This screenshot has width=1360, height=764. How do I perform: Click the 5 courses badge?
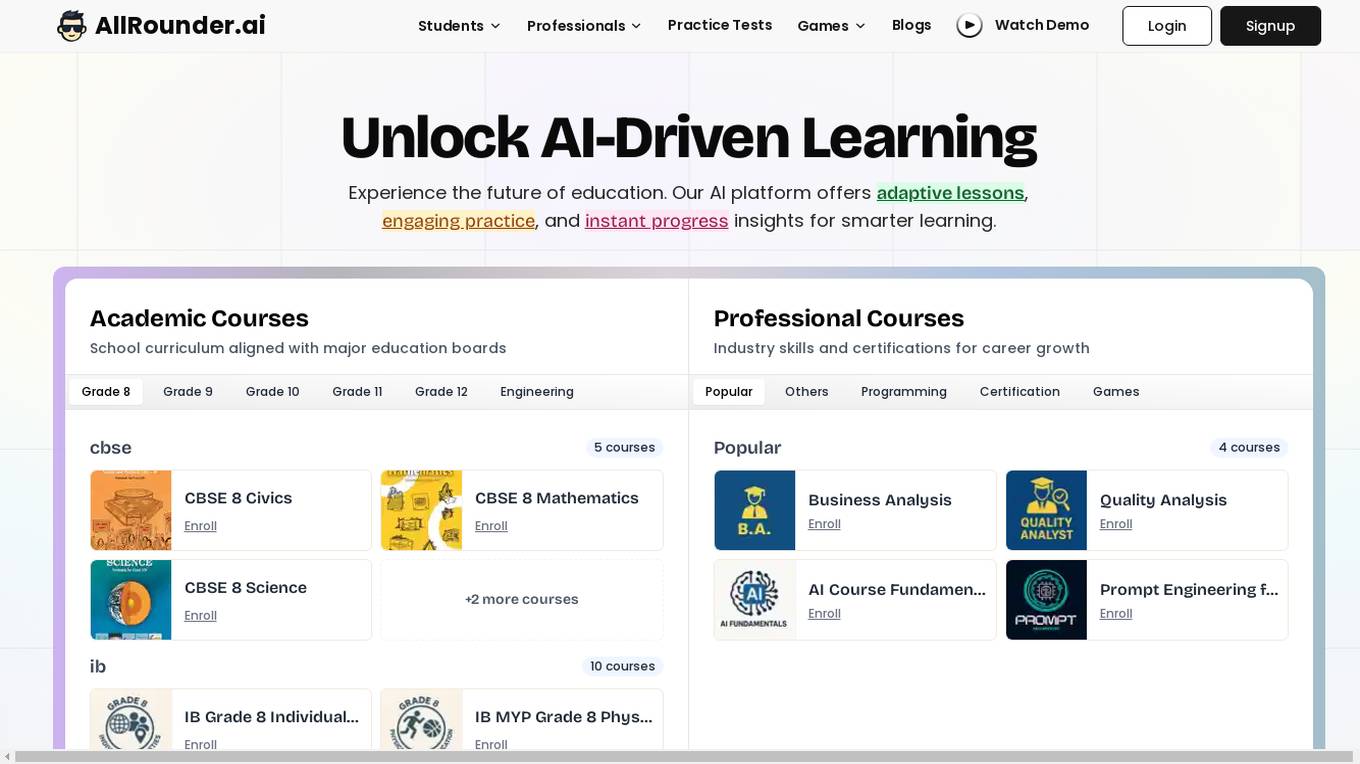click(x=624, y=448)
